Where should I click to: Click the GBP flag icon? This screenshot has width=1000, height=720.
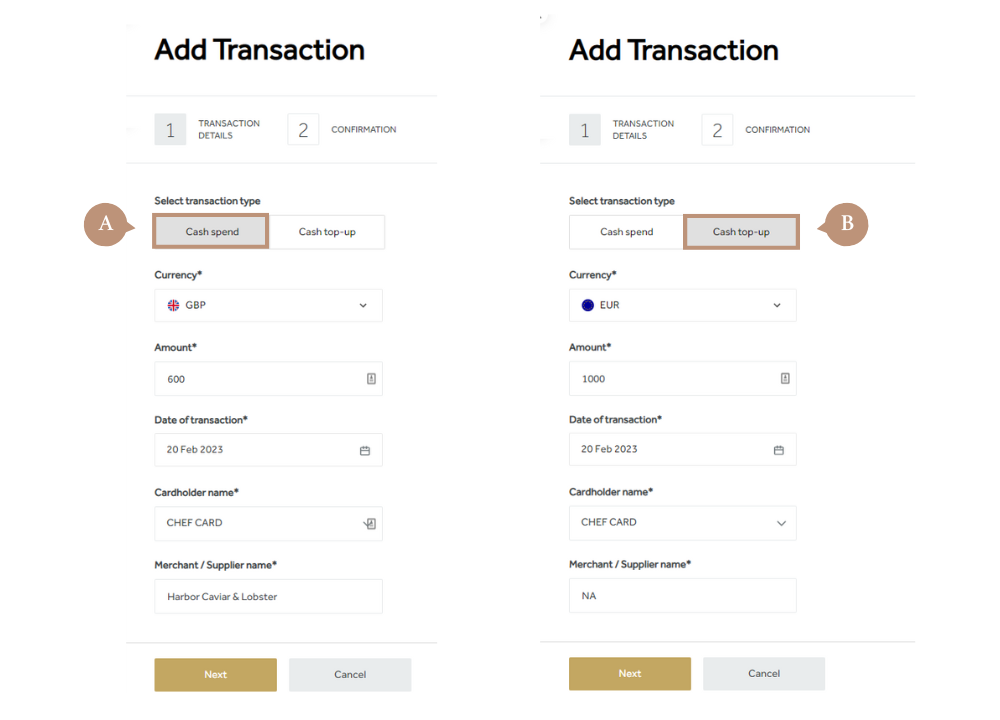pyautogui.click(x=173, y=305)
